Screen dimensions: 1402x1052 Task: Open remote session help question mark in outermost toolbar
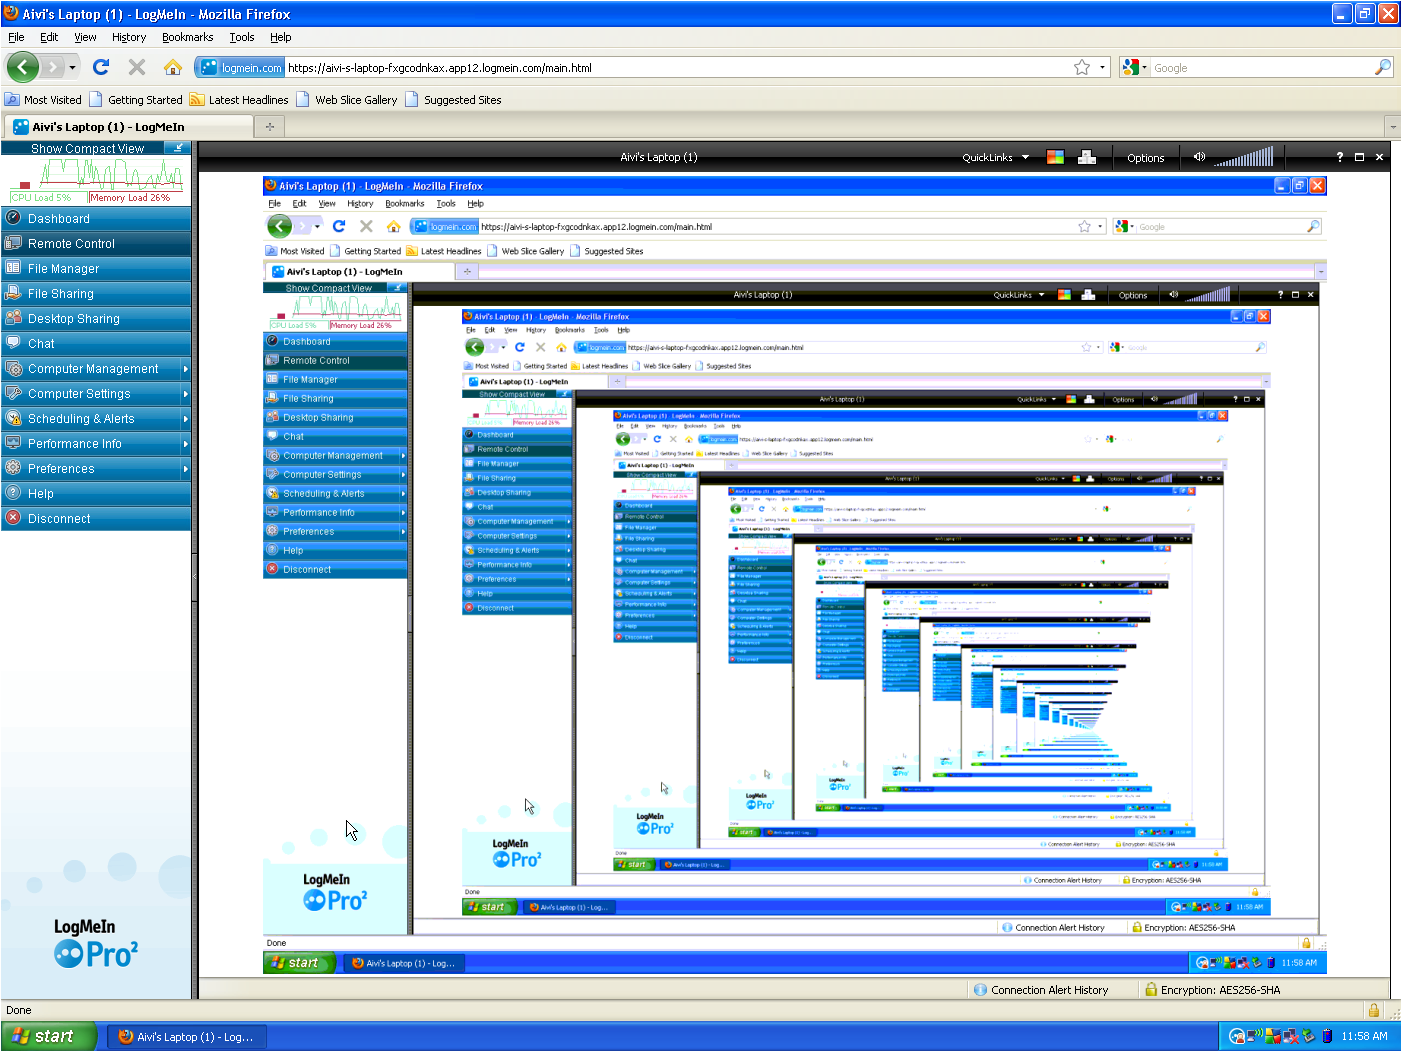(x=1340, y=157)
